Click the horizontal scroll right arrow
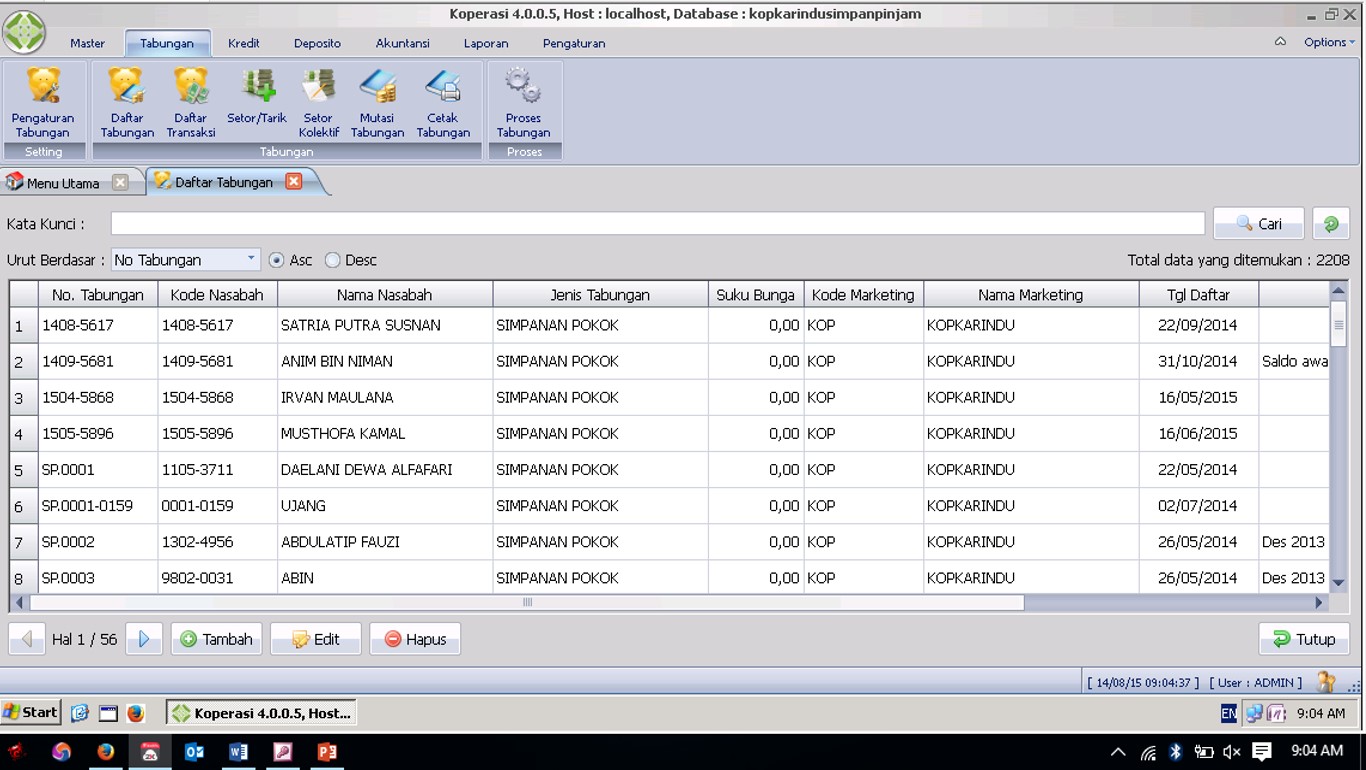The image size is (1366, 770). point(1319,602)
